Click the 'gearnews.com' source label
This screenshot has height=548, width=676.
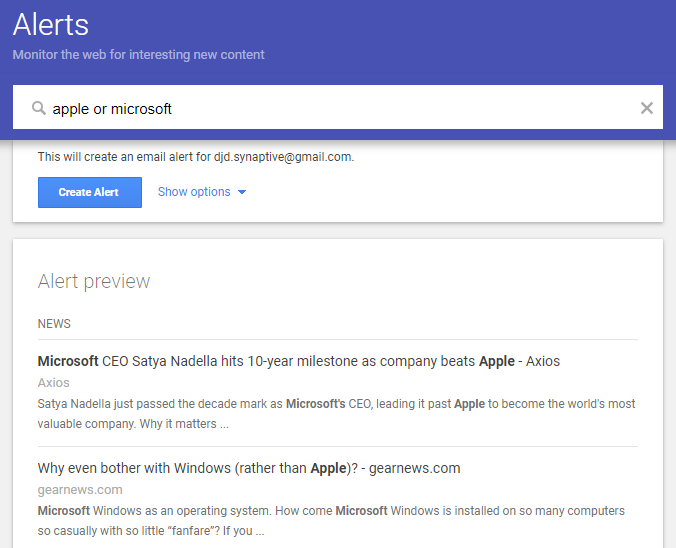pos(80,490)
